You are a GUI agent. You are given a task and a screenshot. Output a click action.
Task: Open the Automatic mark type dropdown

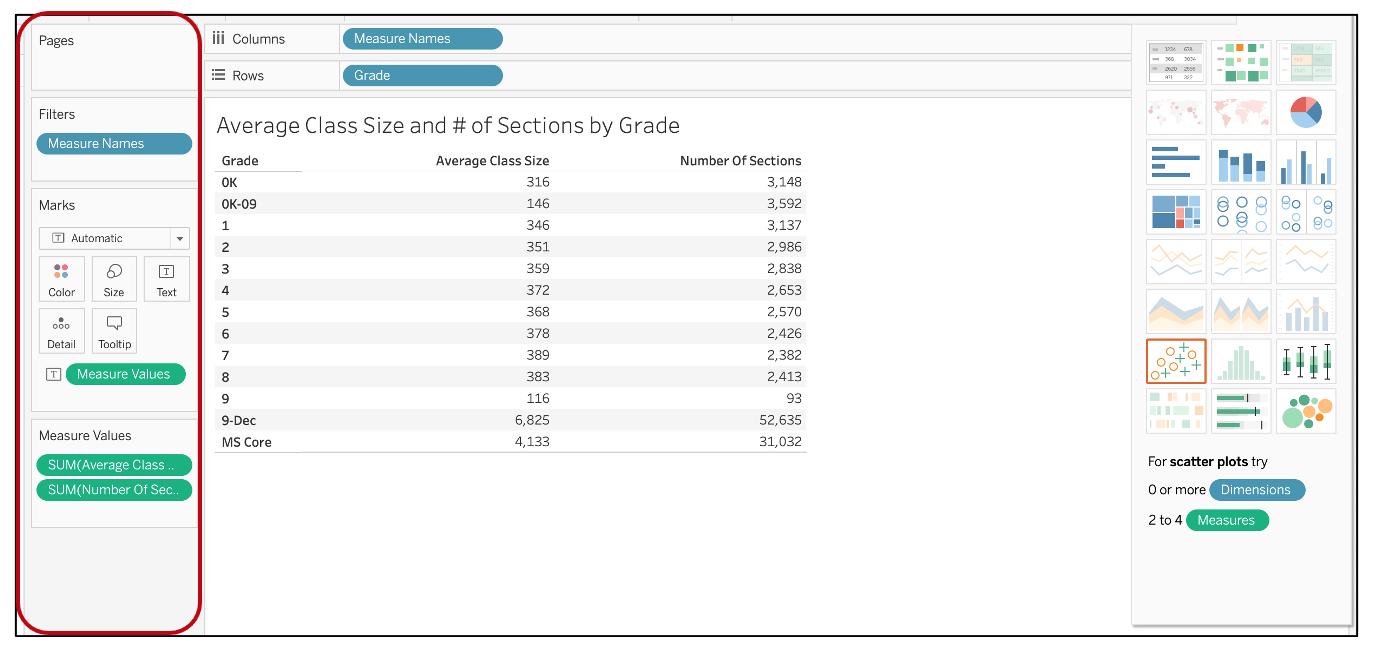(113, 238)
